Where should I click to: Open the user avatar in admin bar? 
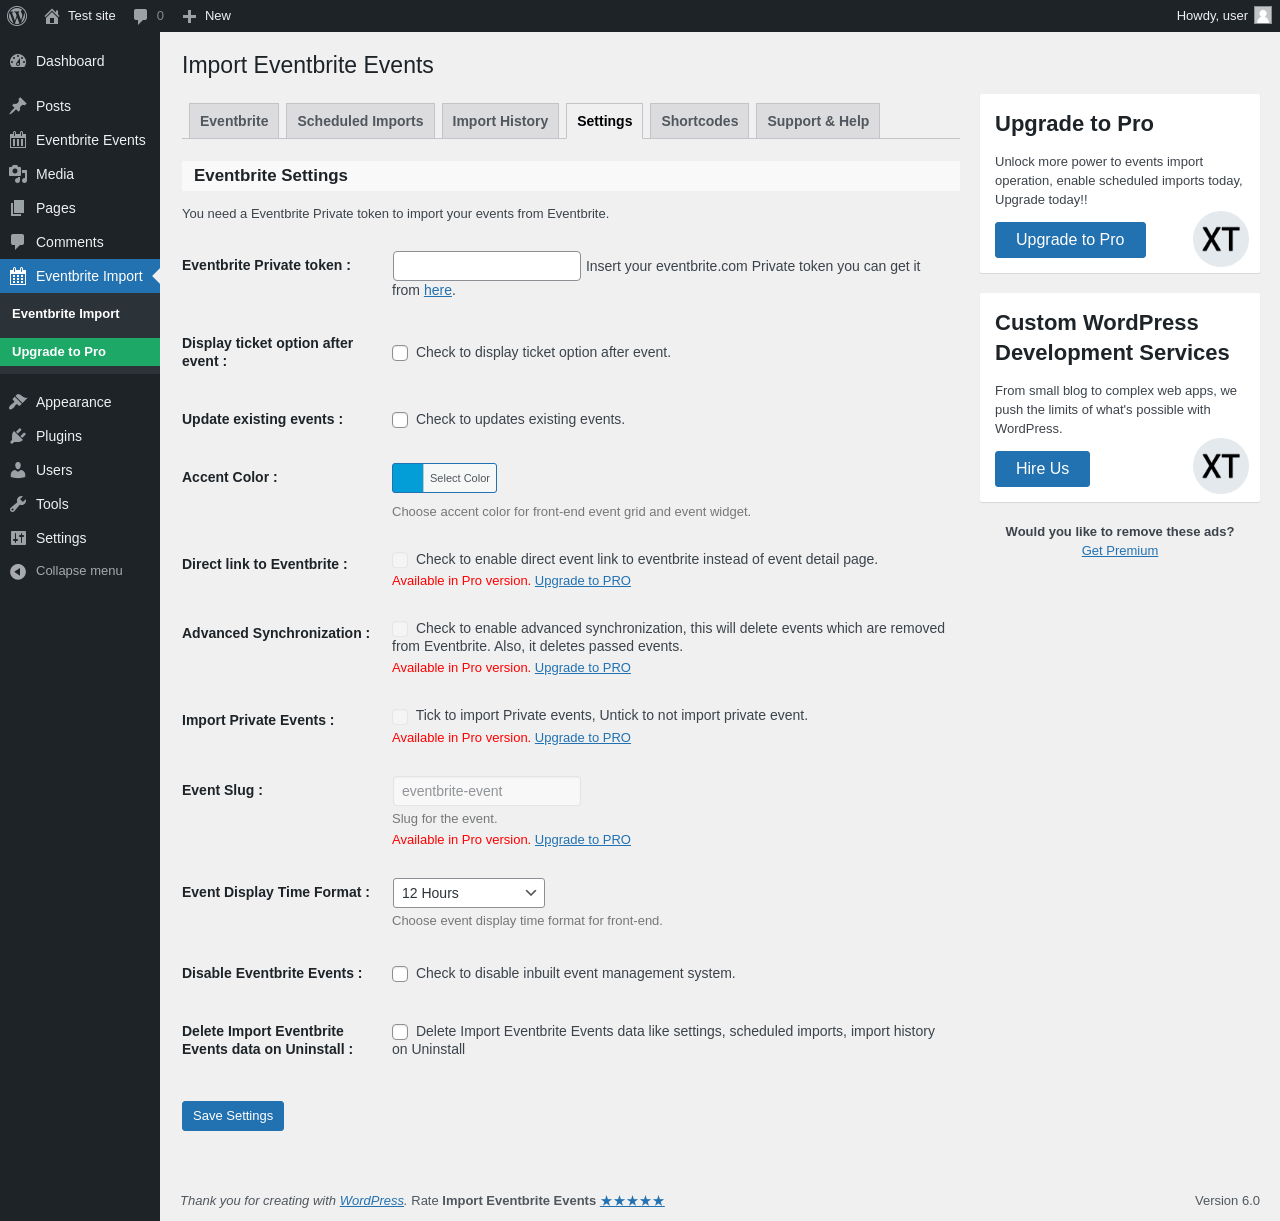coord(1263,15)
